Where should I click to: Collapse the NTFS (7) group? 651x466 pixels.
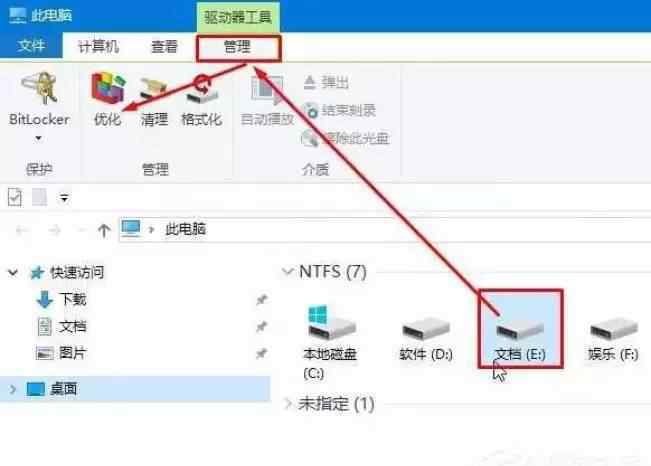(287, 272)
